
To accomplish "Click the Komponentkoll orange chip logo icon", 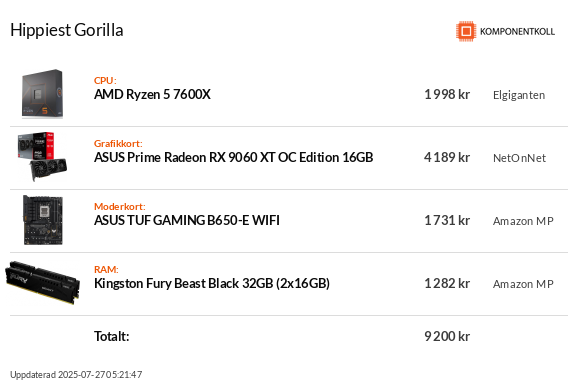I will [x=466, y=31].
